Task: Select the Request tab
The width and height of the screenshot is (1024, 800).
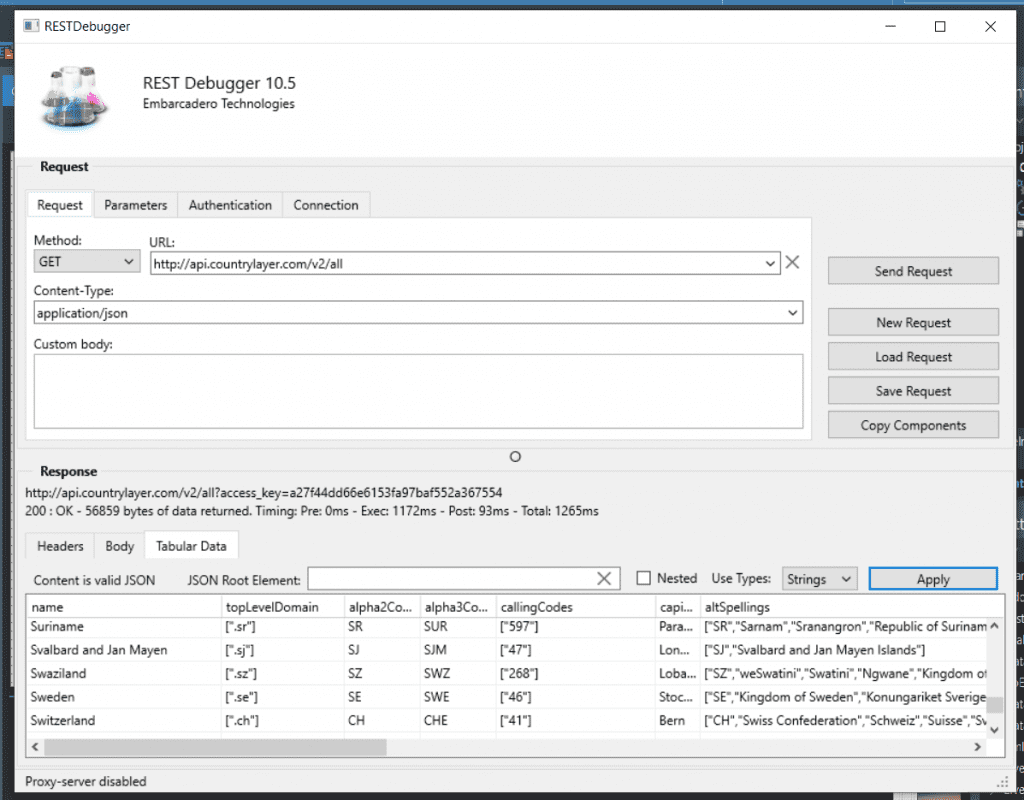Action: [60, 205]
